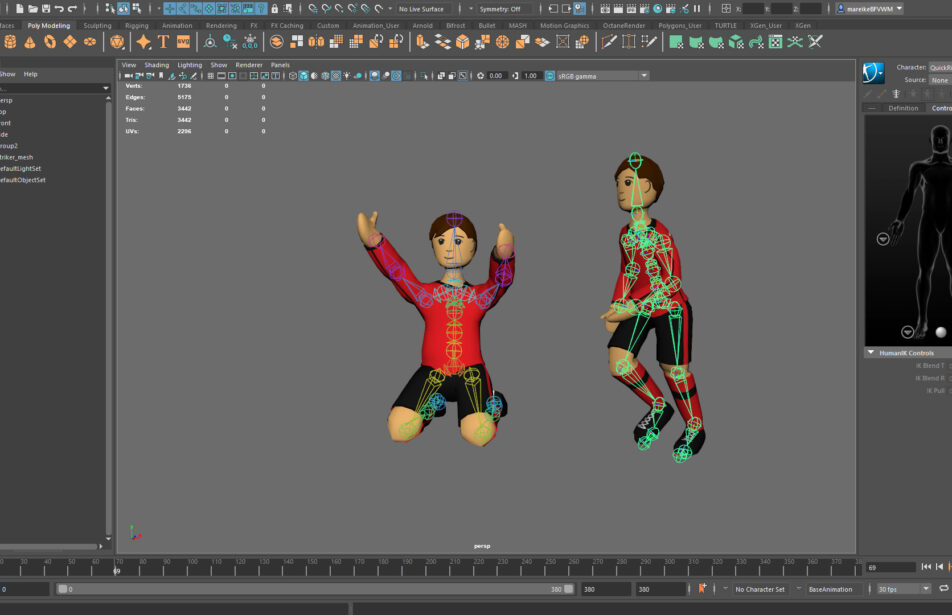Toggle the playback loop button
Image resolution: width=952 pixels, height=615 pixels.
coord(944,589)
